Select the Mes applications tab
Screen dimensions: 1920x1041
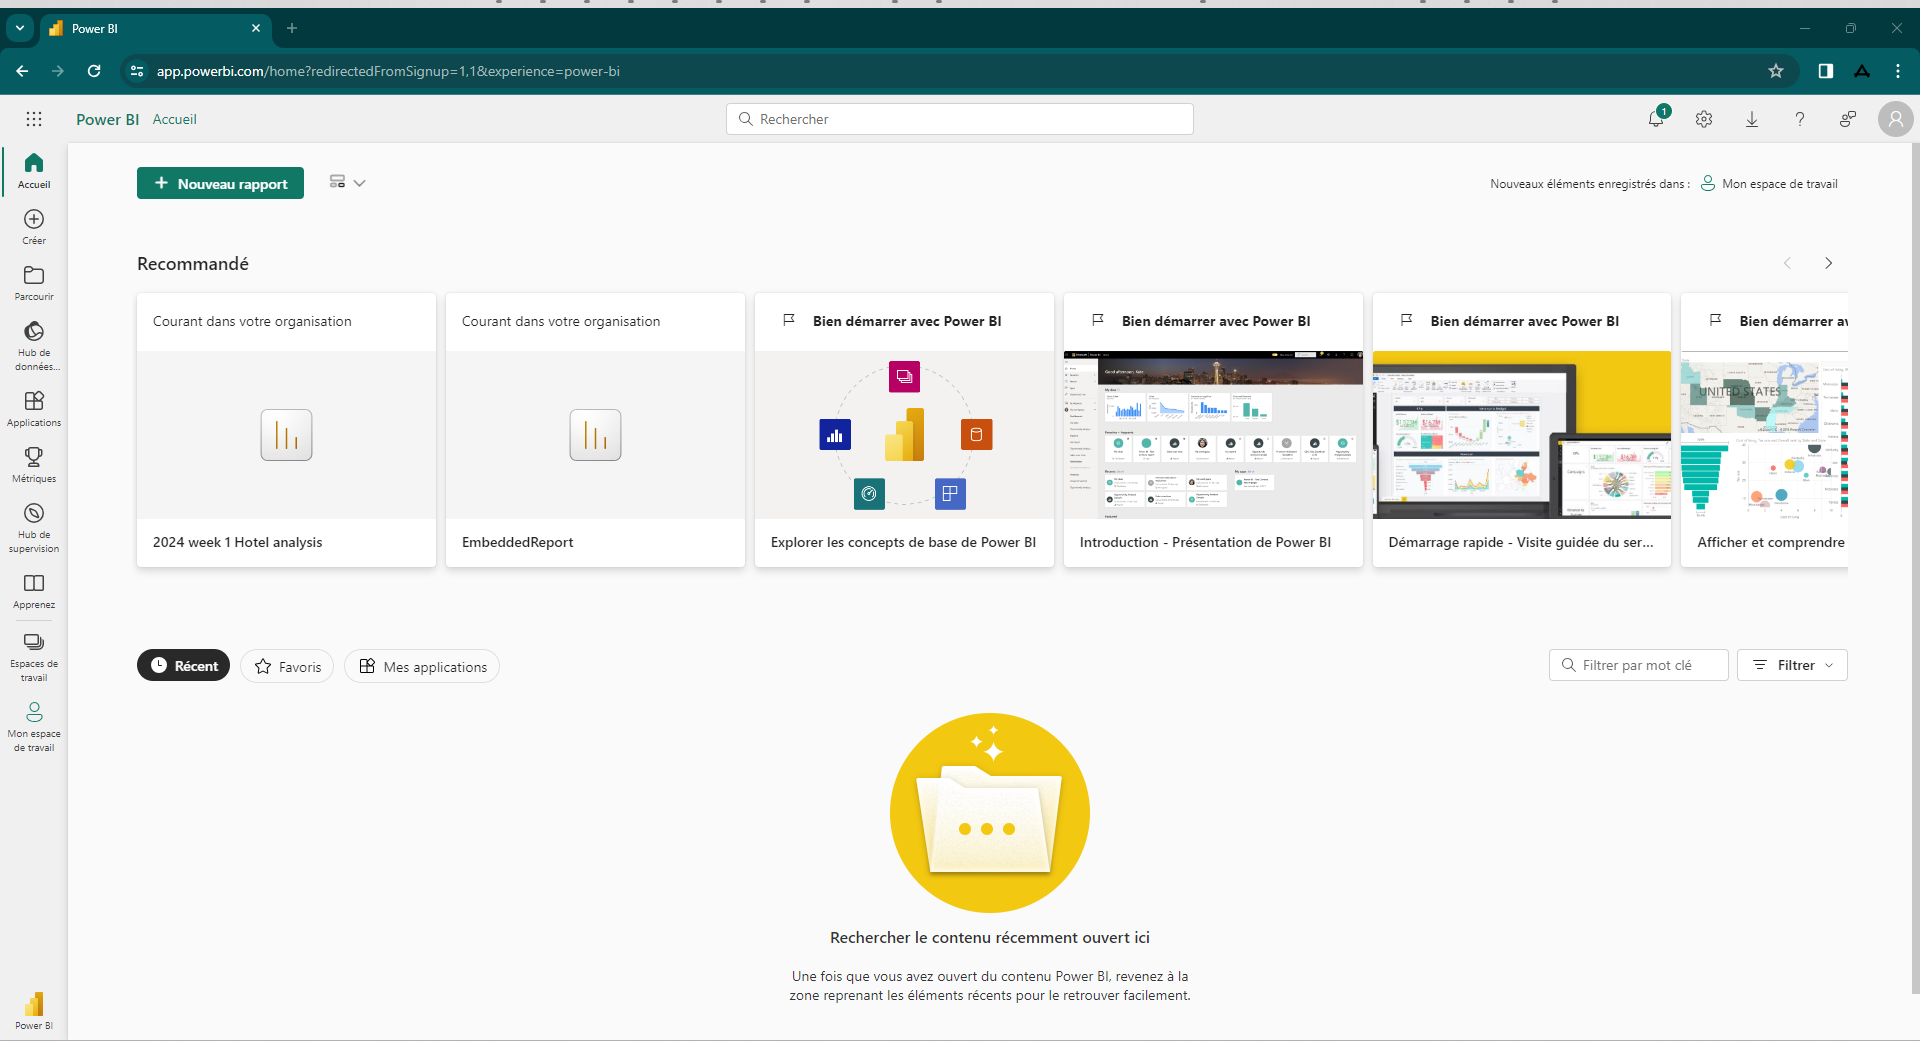(x=422, y=666)
